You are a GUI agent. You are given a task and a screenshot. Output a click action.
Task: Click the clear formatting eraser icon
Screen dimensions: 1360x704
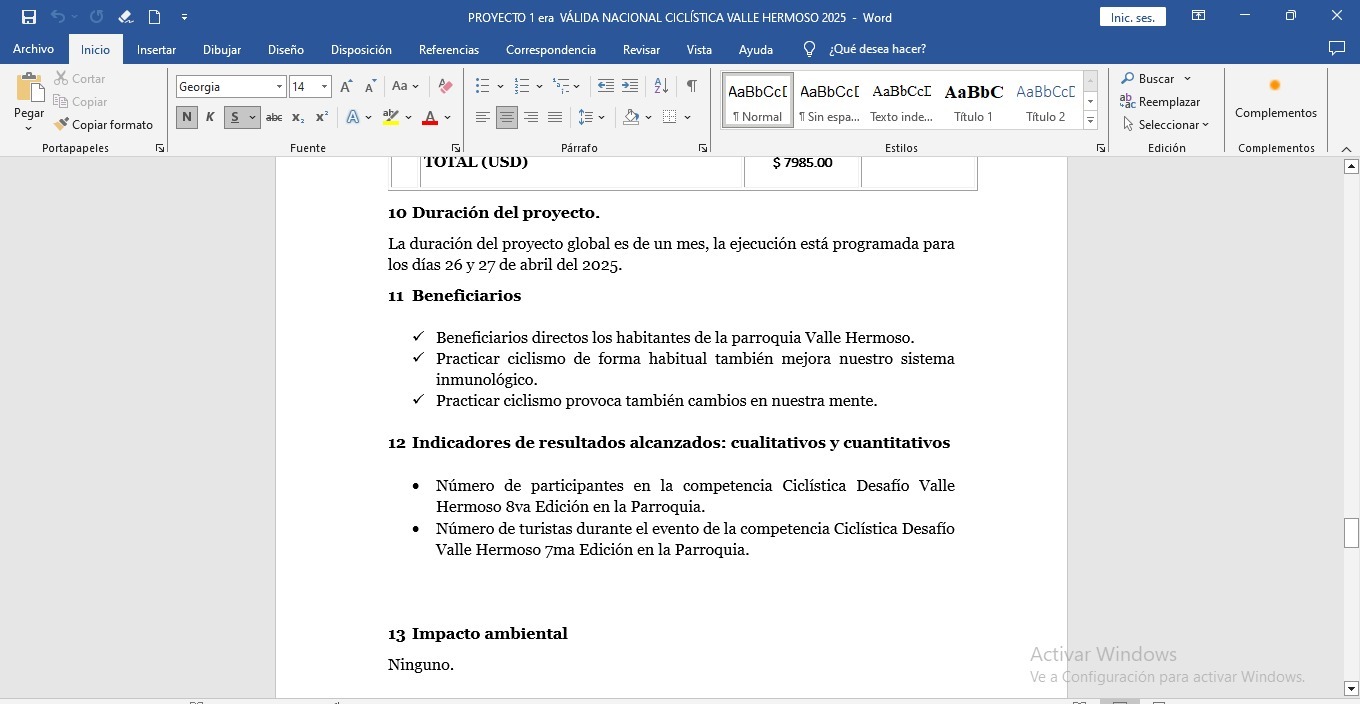(x=445, y=87)
